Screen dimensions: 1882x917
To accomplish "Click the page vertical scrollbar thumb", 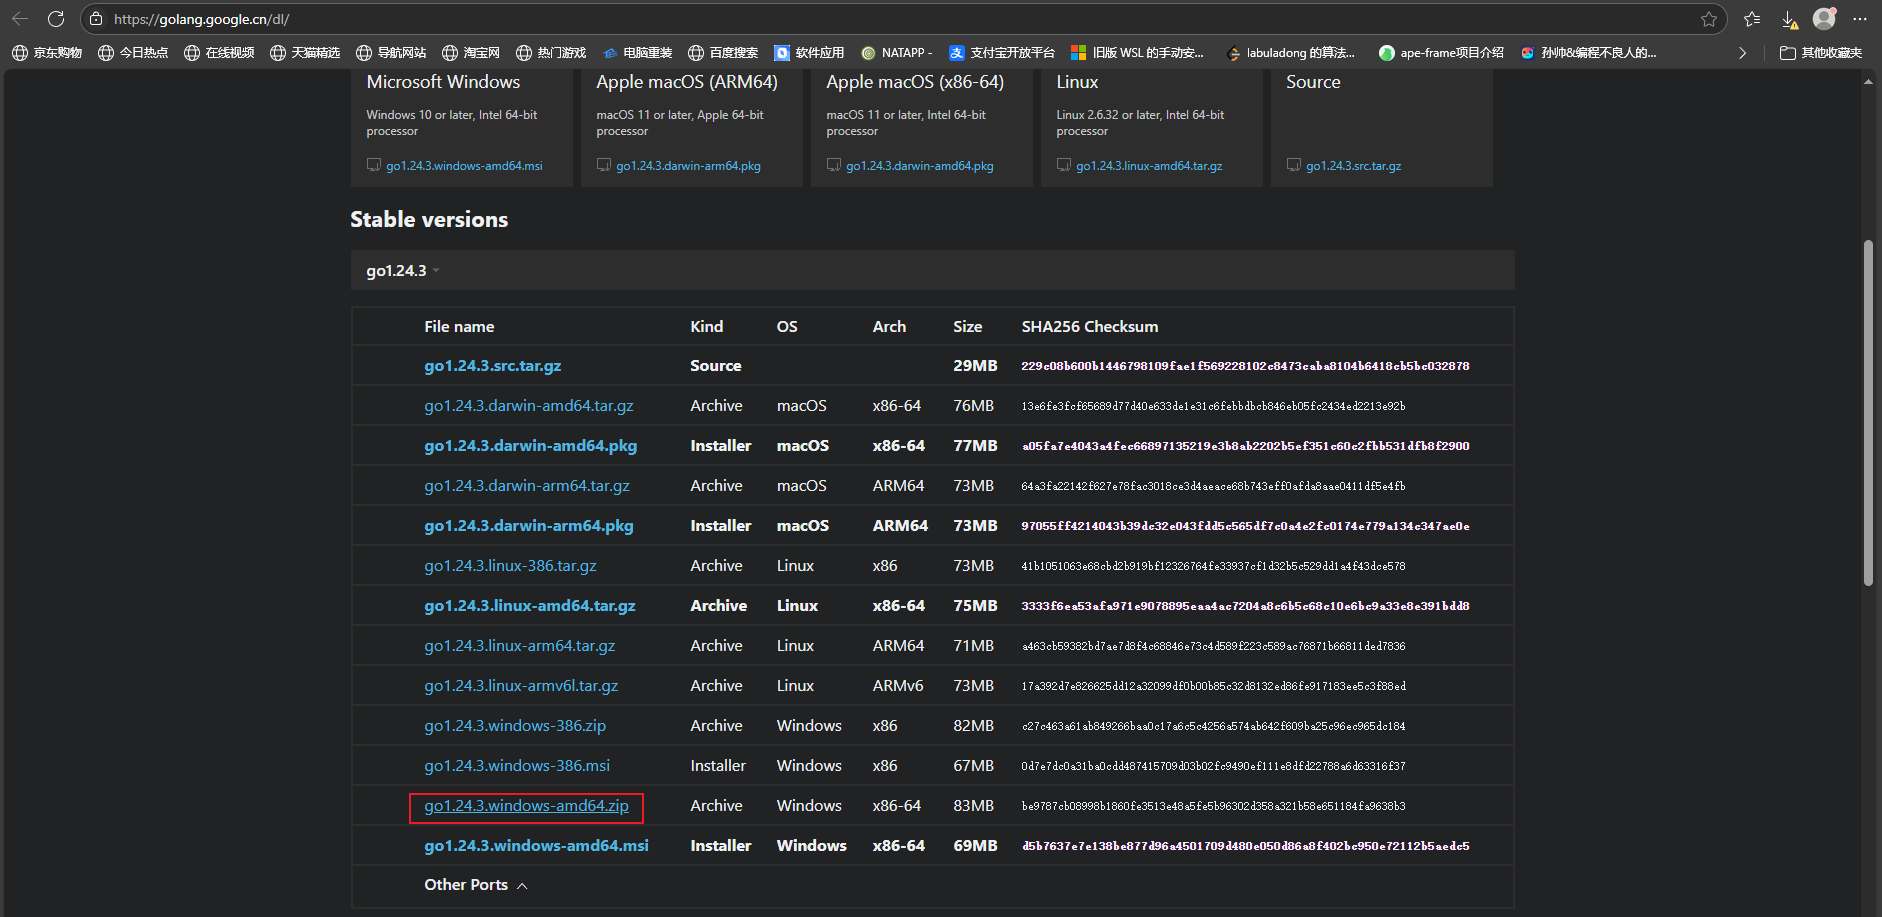I will pyautogui.click(x=1868, y=412).
